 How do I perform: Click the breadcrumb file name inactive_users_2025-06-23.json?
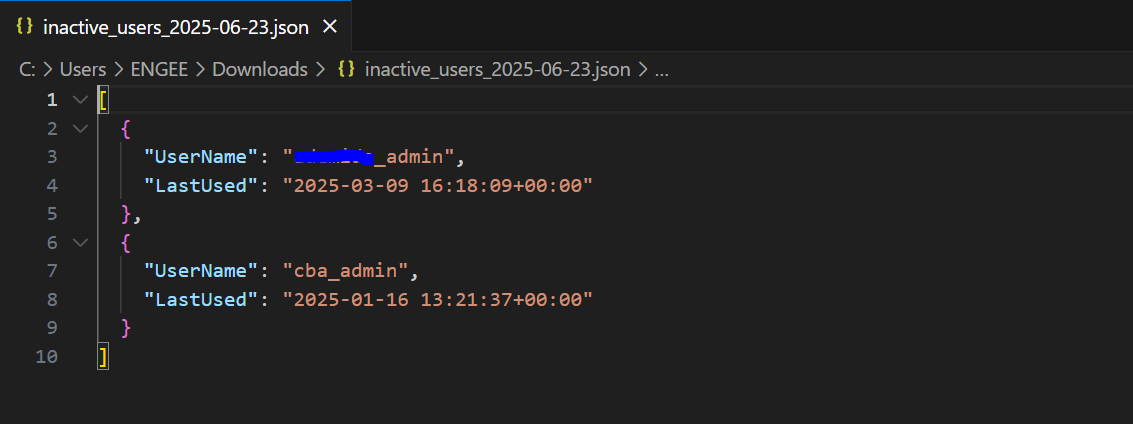click(x=498, y=69)
